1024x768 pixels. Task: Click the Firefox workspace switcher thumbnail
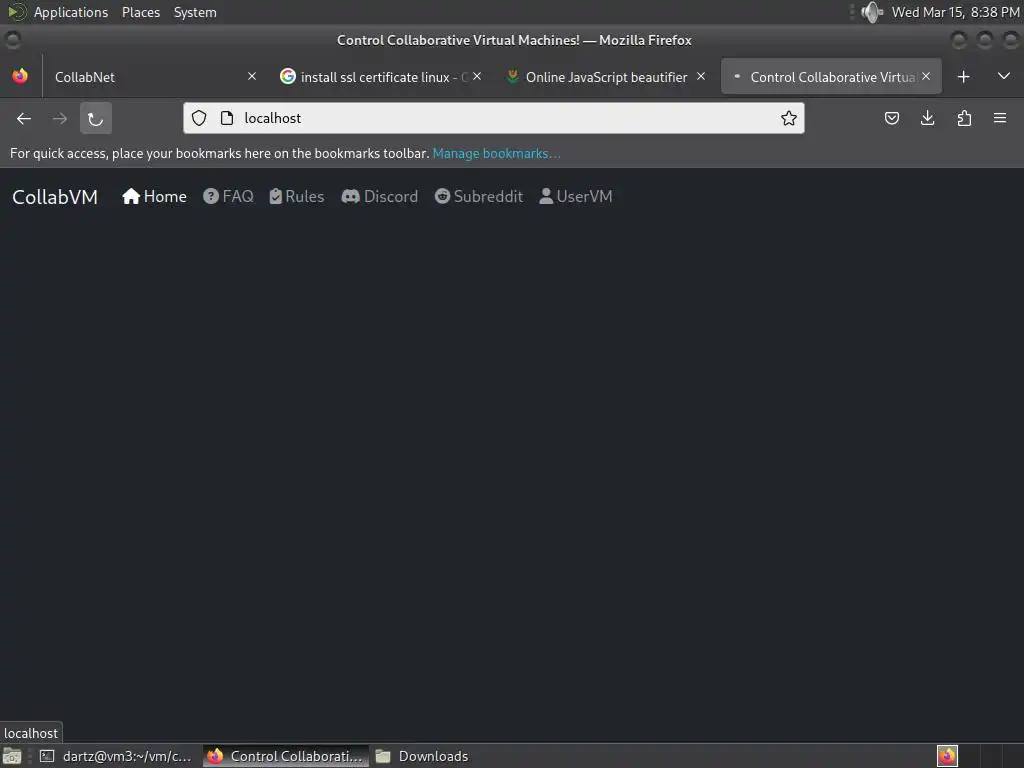(947, 756)
